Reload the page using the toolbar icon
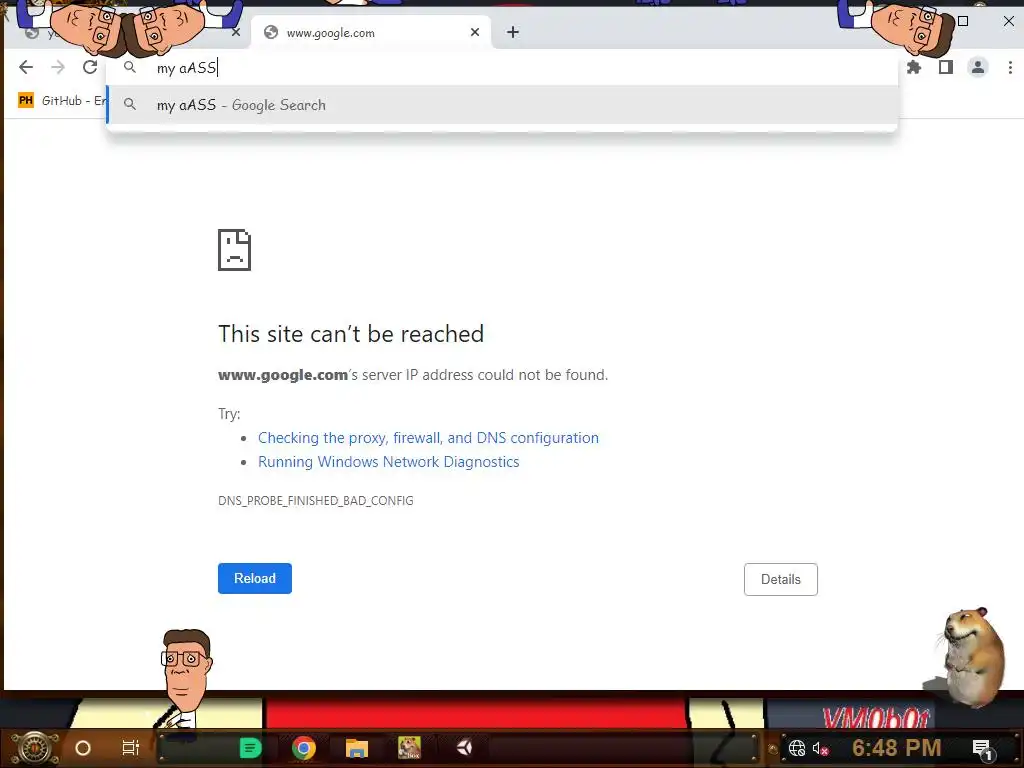The image size is (1024, 768). [x=90, y=67]
